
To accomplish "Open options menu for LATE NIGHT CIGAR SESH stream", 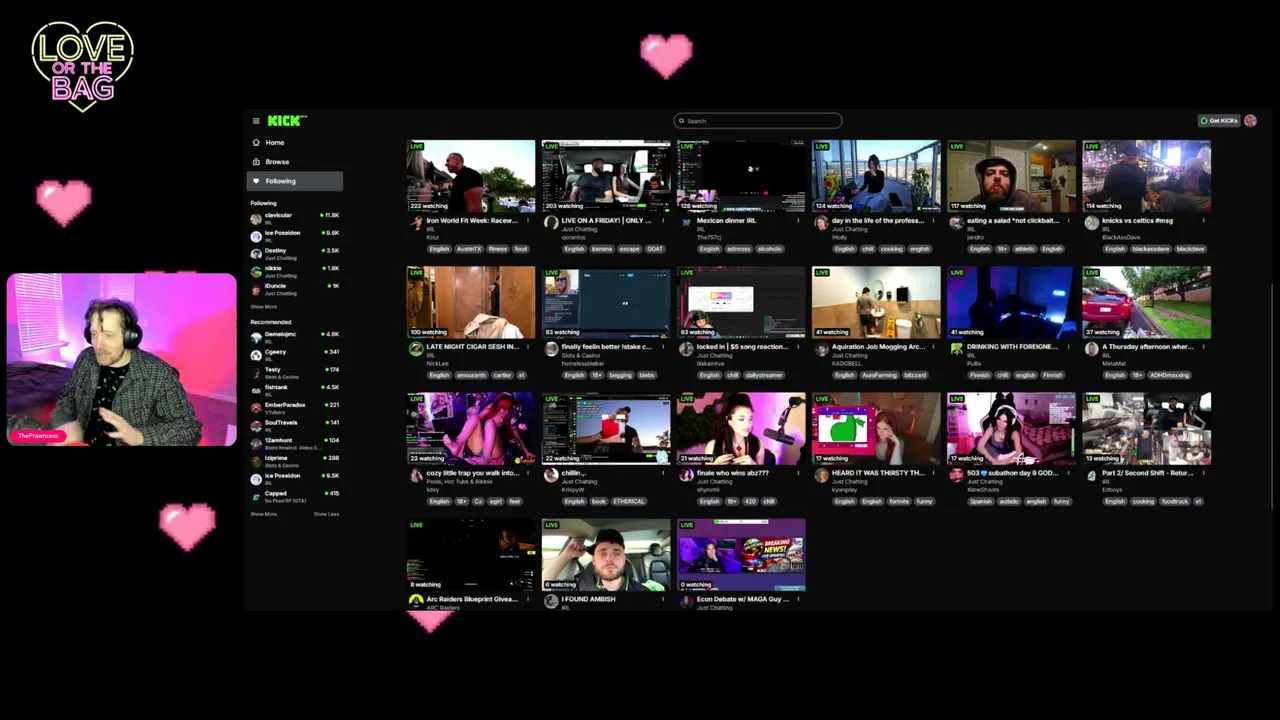I will [529, 347].
